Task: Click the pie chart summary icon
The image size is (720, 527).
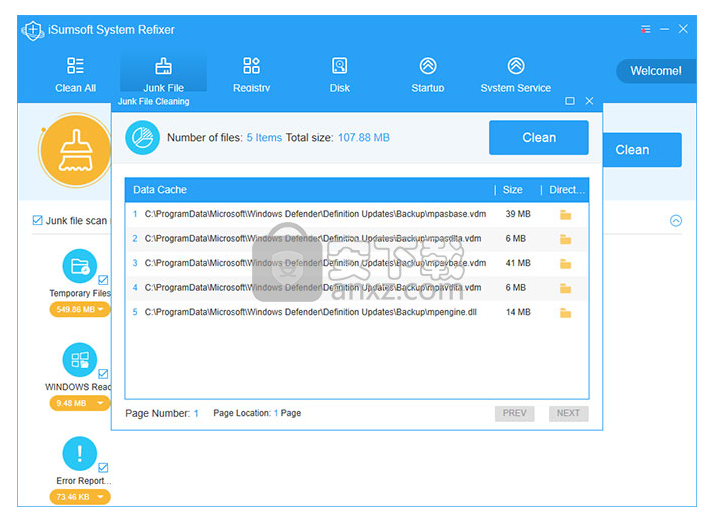Action: coord(142,138)
